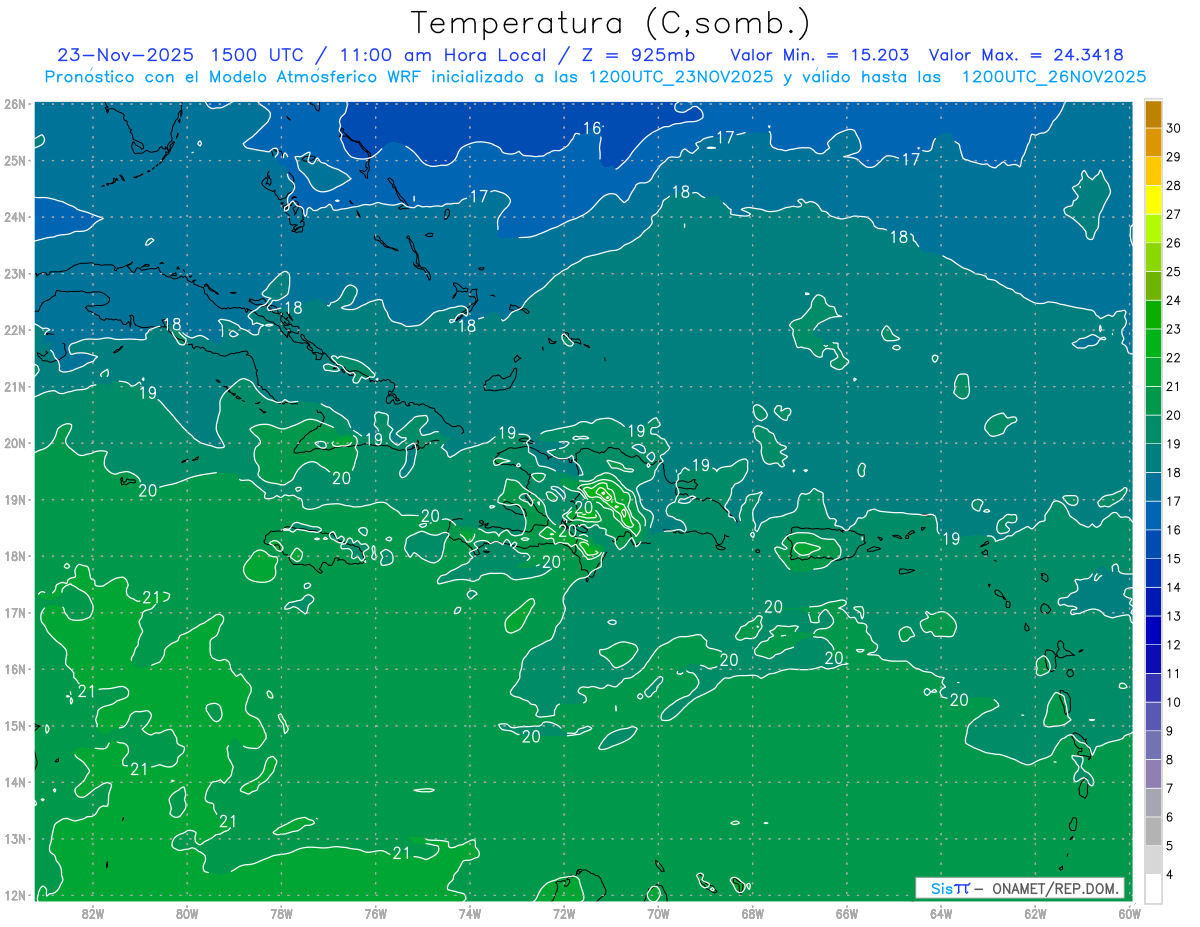
Task: Pick the yellow colorbar segment between 27 and 28
Action: click(x=1153, y=199)
